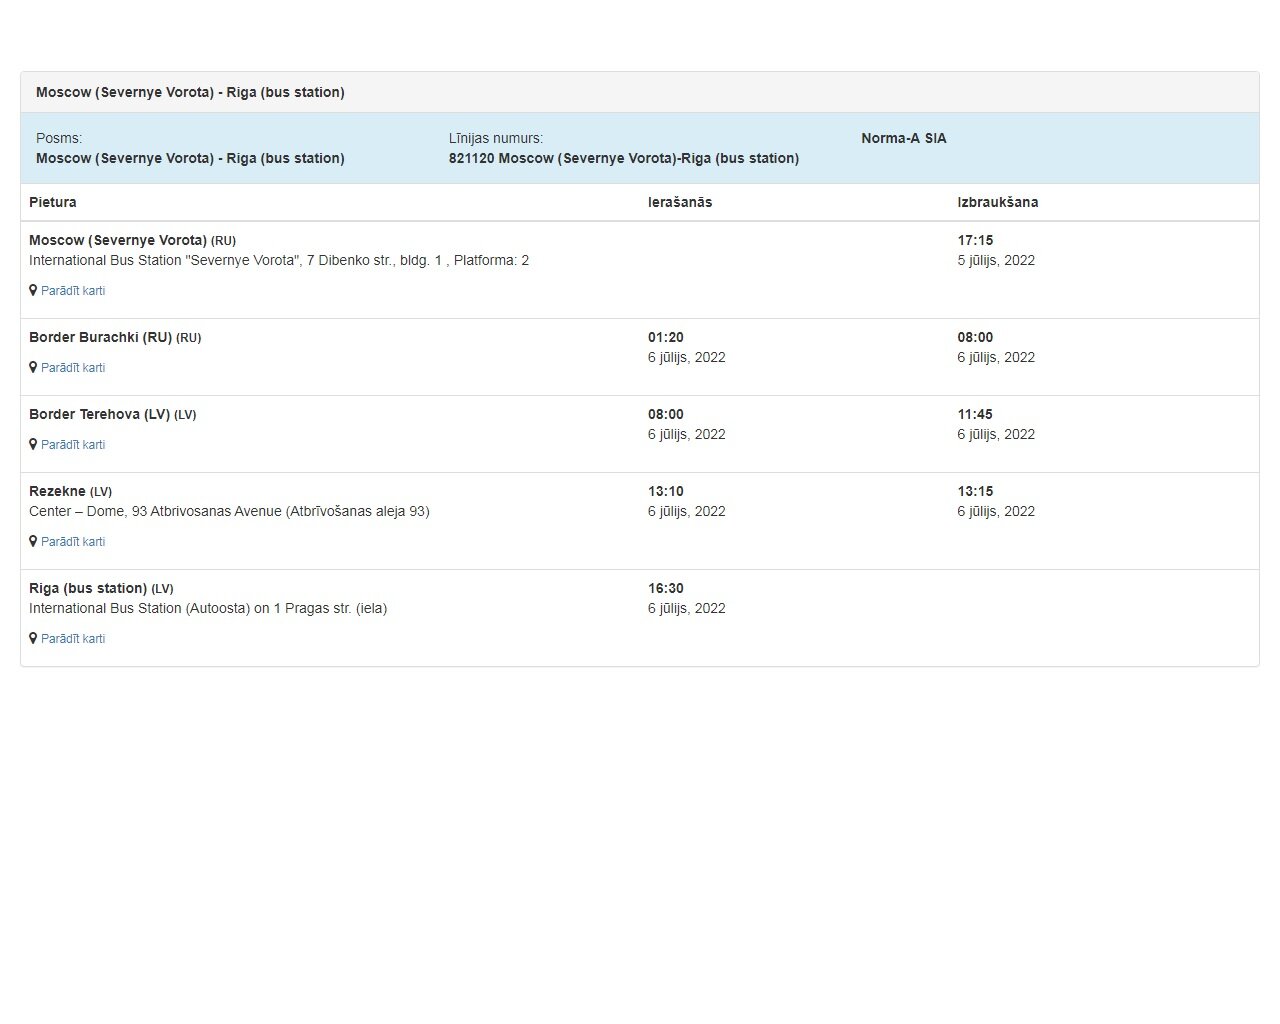This screenshot has height=1024, width=1280.
Task: Click the date '5 jūlijs, 2022'
Action: point(996,260)
